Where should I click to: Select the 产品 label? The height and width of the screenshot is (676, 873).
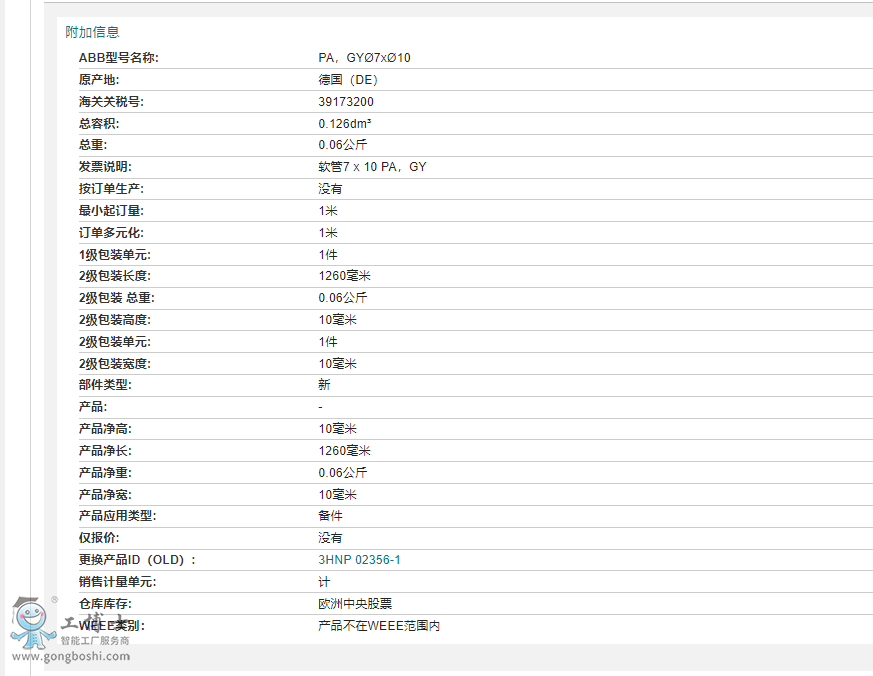(92, 406)
